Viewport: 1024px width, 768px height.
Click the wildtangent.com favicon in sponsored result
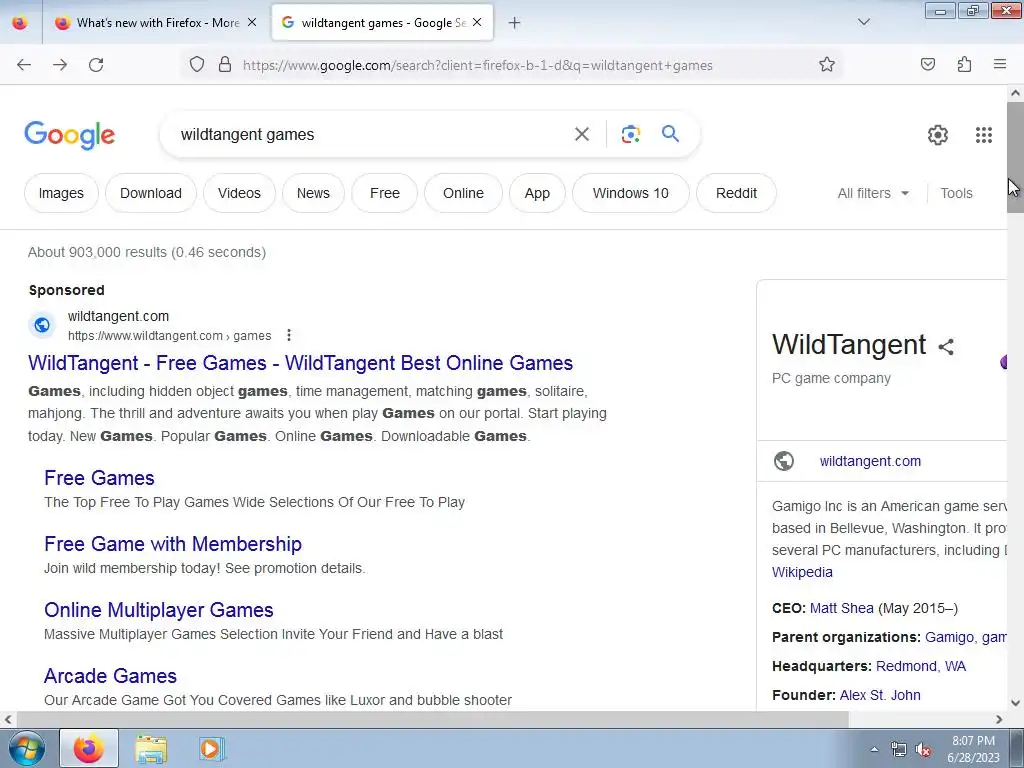tap(42, 325)
